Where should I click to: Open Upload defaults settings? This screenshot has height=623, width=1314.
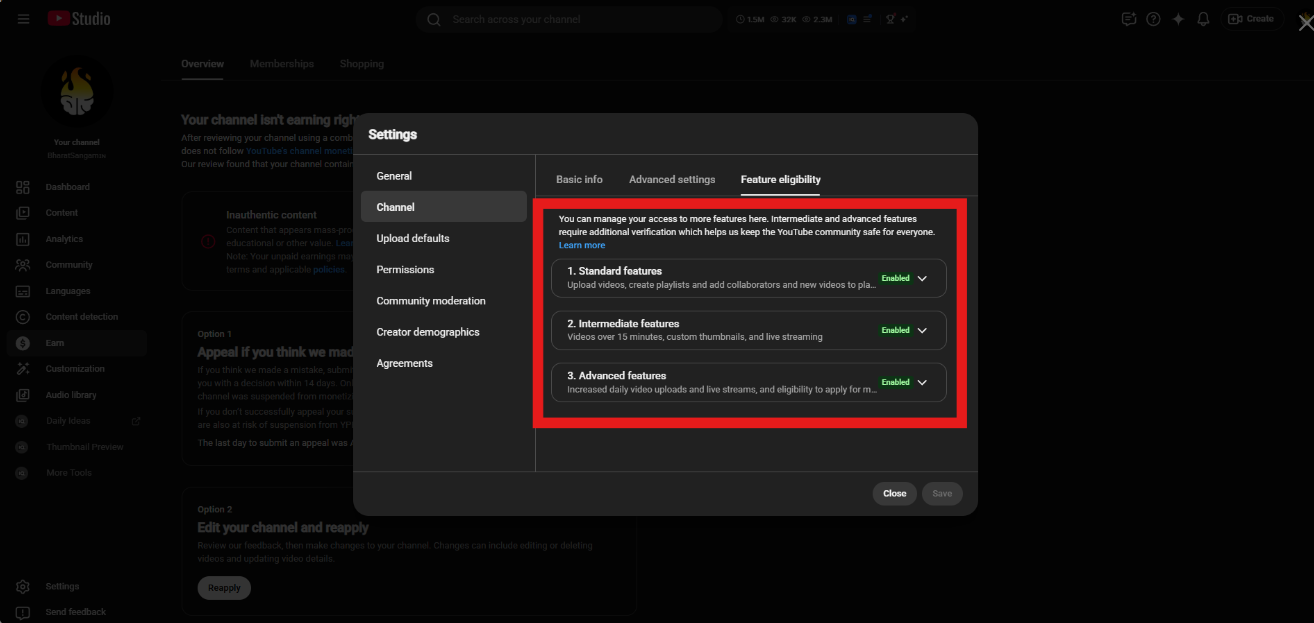[x=443, y=238]
